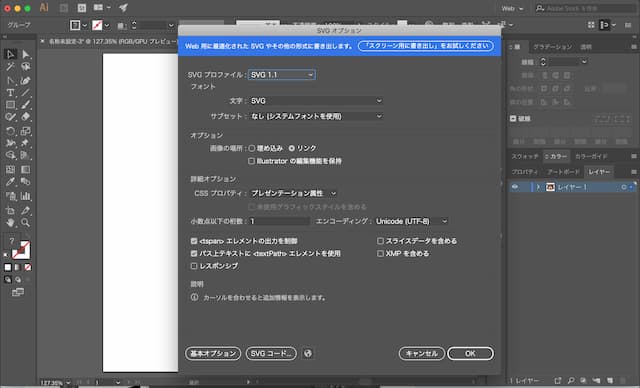The width and height of the screenshot is (640, 388).
Task: Select the Direct Selection tool
Action: [26, 54]
